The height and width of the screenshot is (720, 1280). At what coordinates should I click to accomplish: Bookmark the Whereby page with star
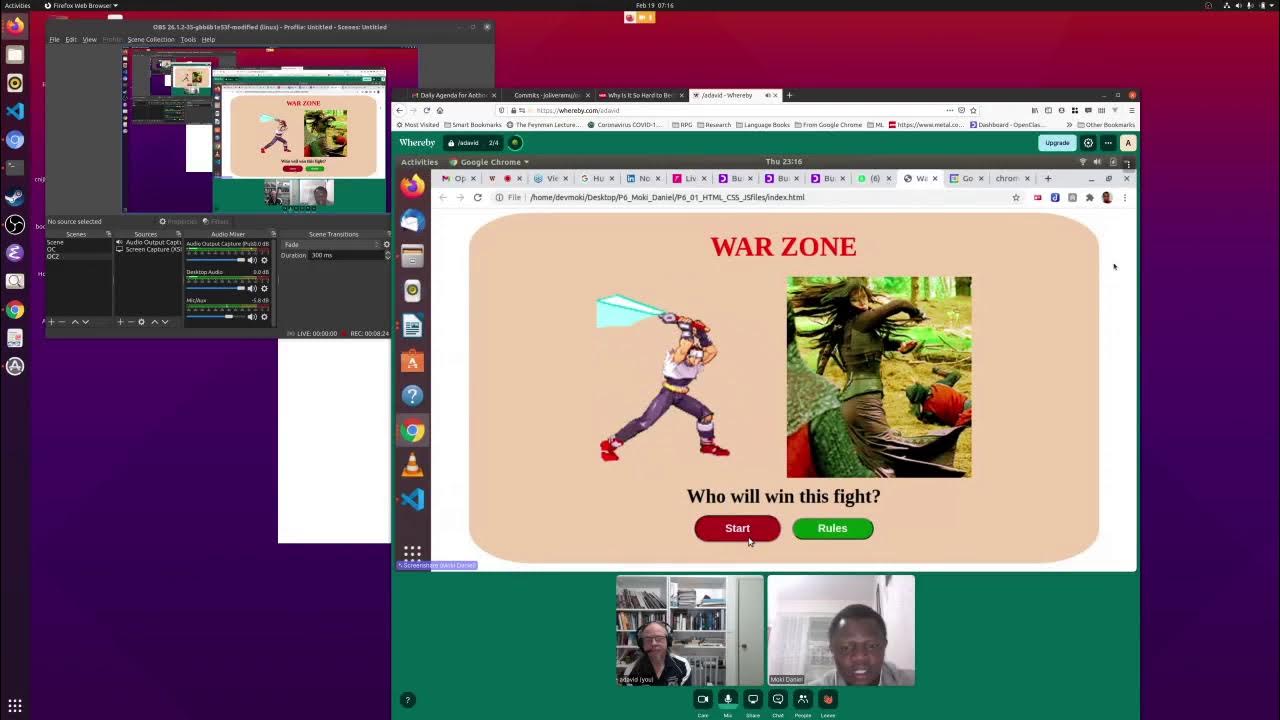coord(973,110)
